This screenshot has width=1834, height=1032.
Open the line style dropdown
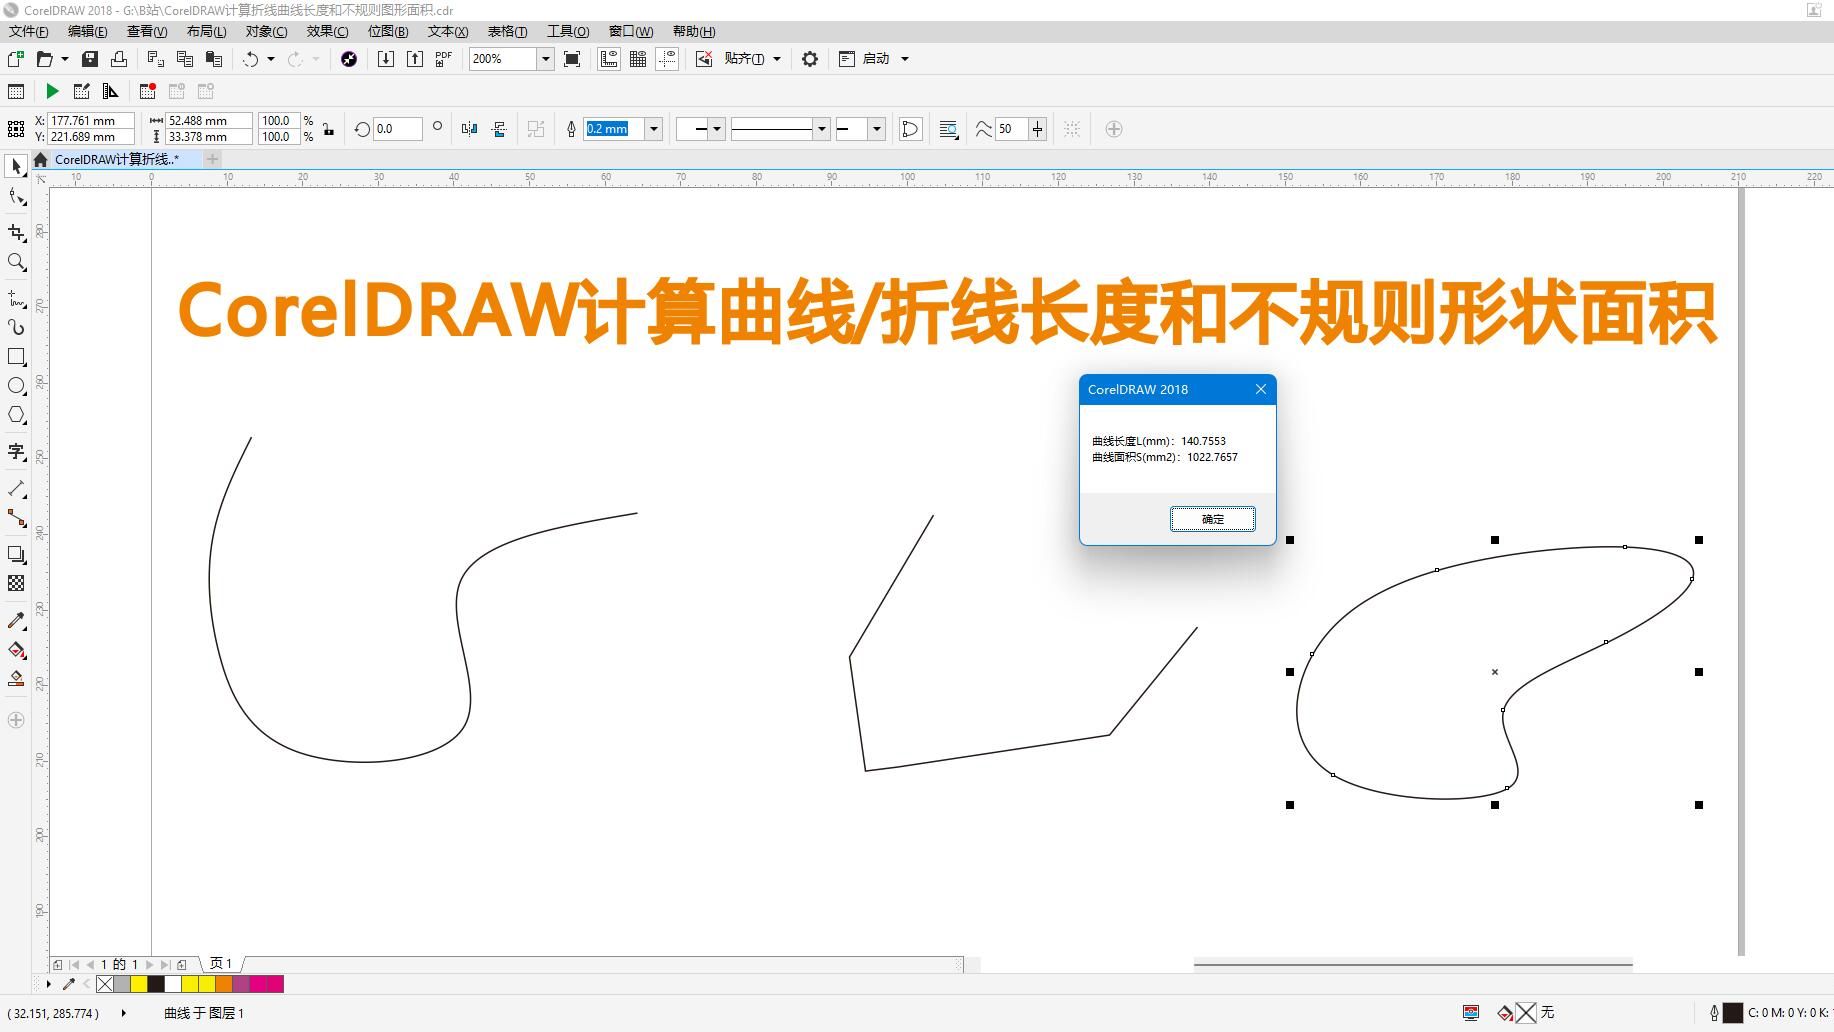[x=821, y=129]
